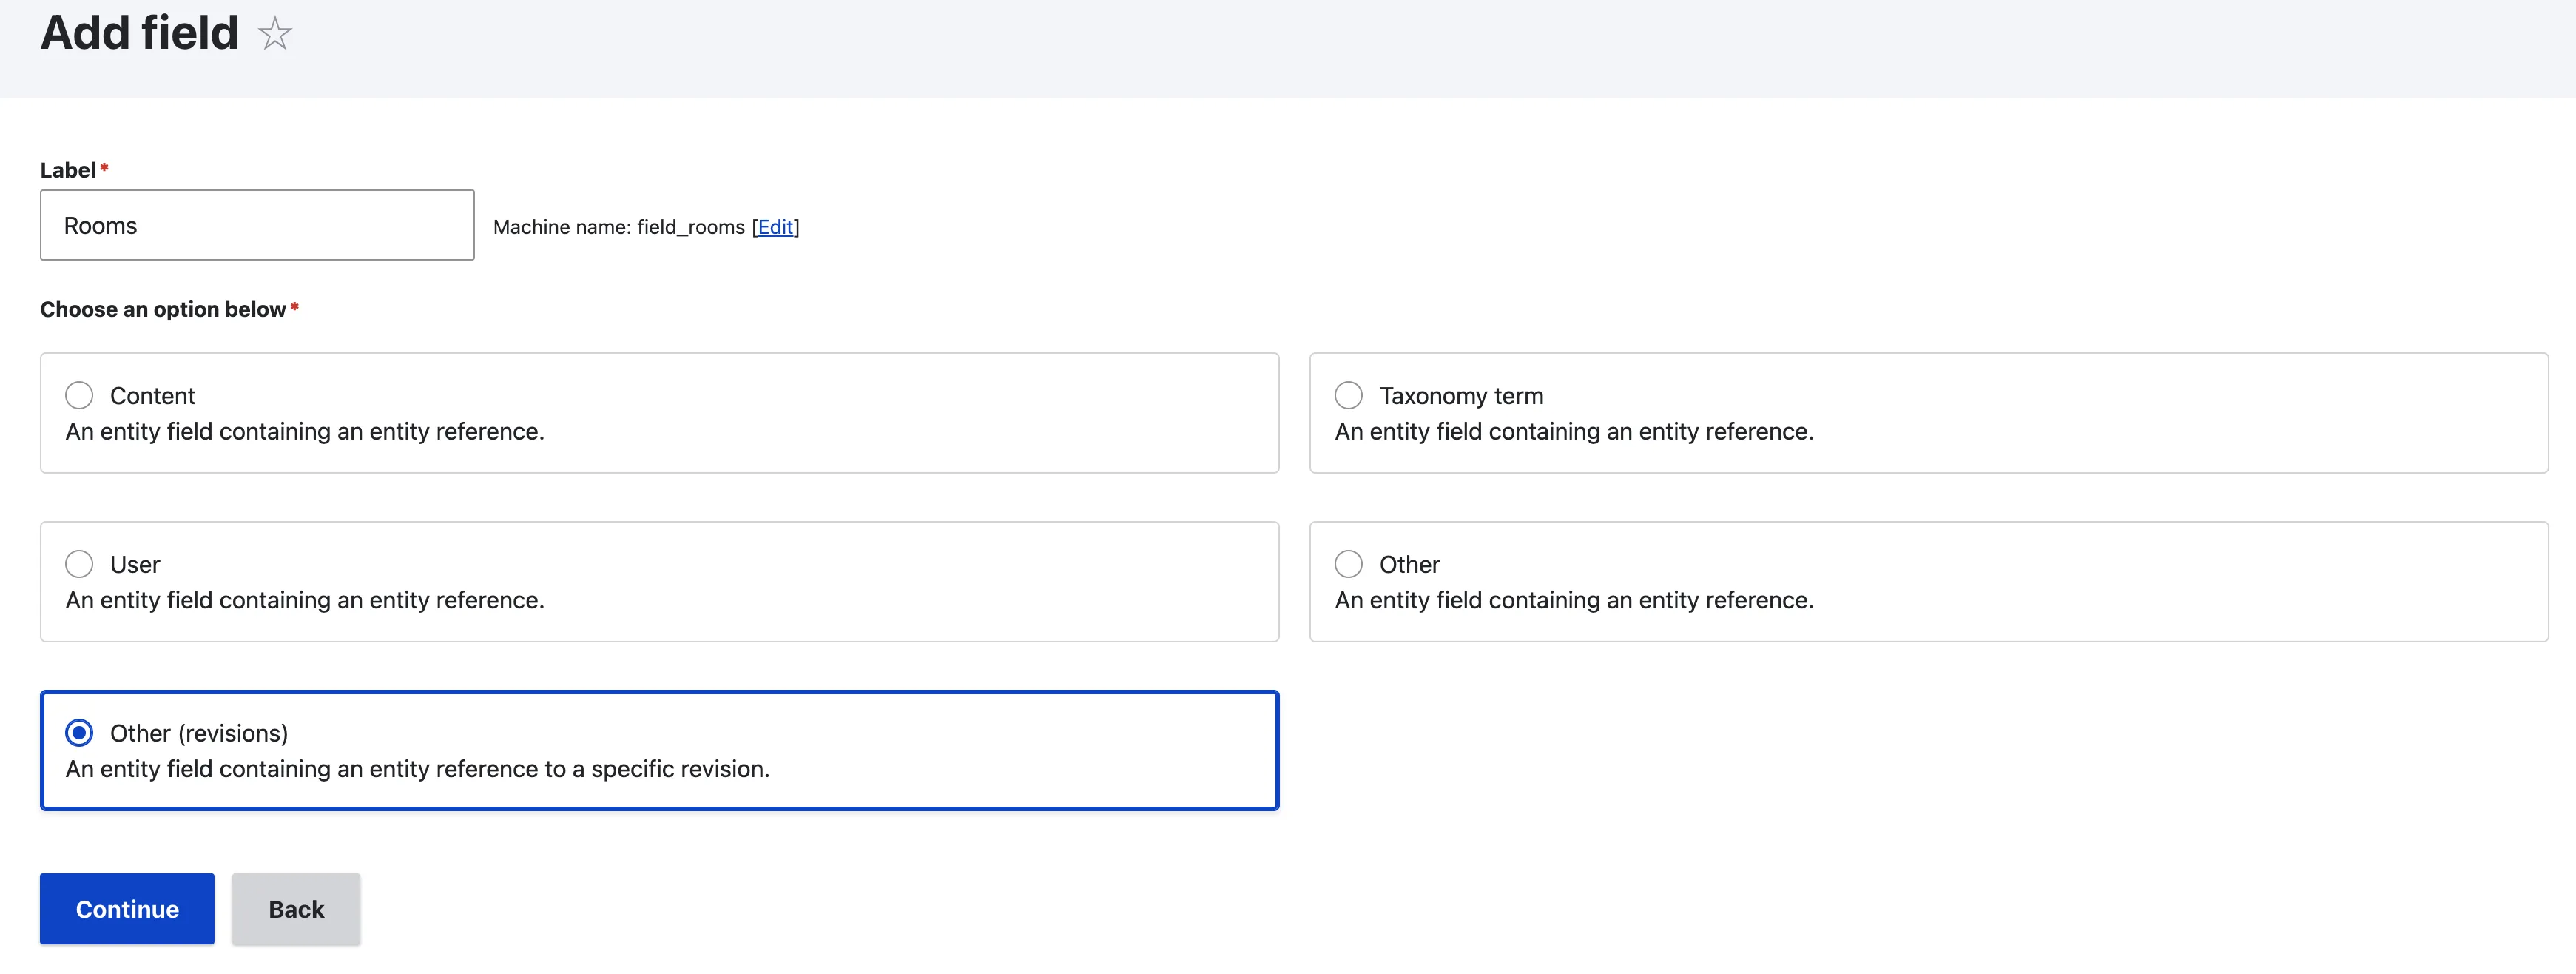Click the Taxonomy term option label
Viewport: 2576px width, 974px height.
point(1461,396)
